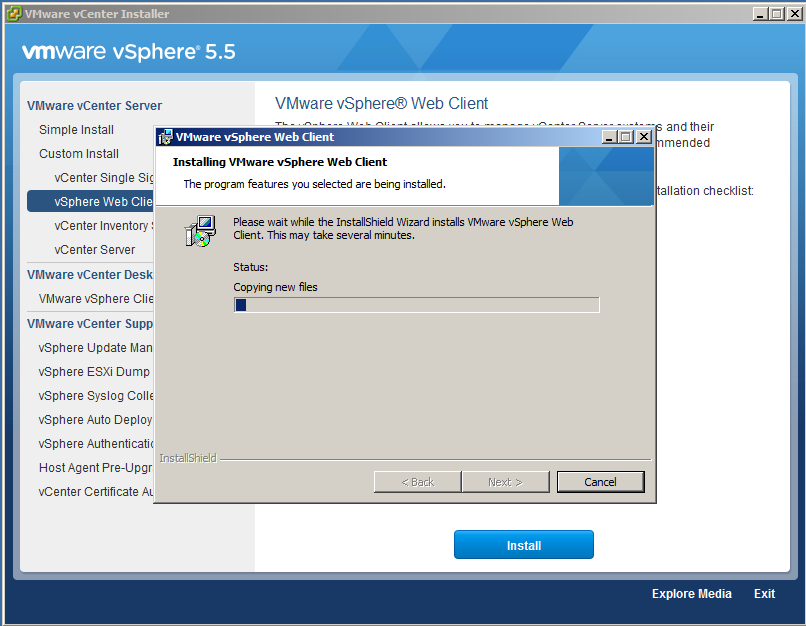Close the vSphere Web Client dialog
The width and height of the screenshot is (806, 626).
coord(643,137)
